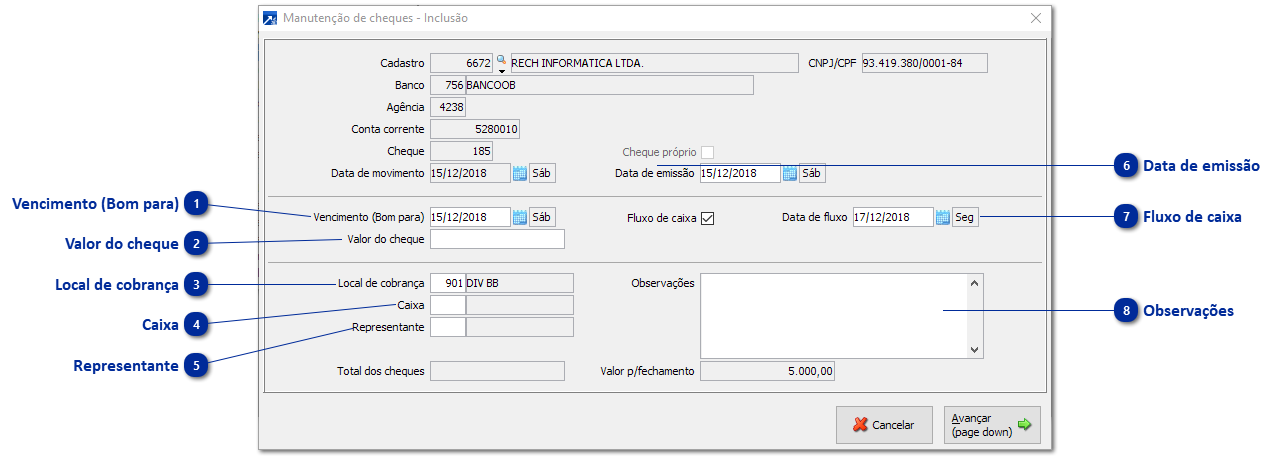
Task: Click Observações scrollbar down arrow
Action: (x=975, y=349)
